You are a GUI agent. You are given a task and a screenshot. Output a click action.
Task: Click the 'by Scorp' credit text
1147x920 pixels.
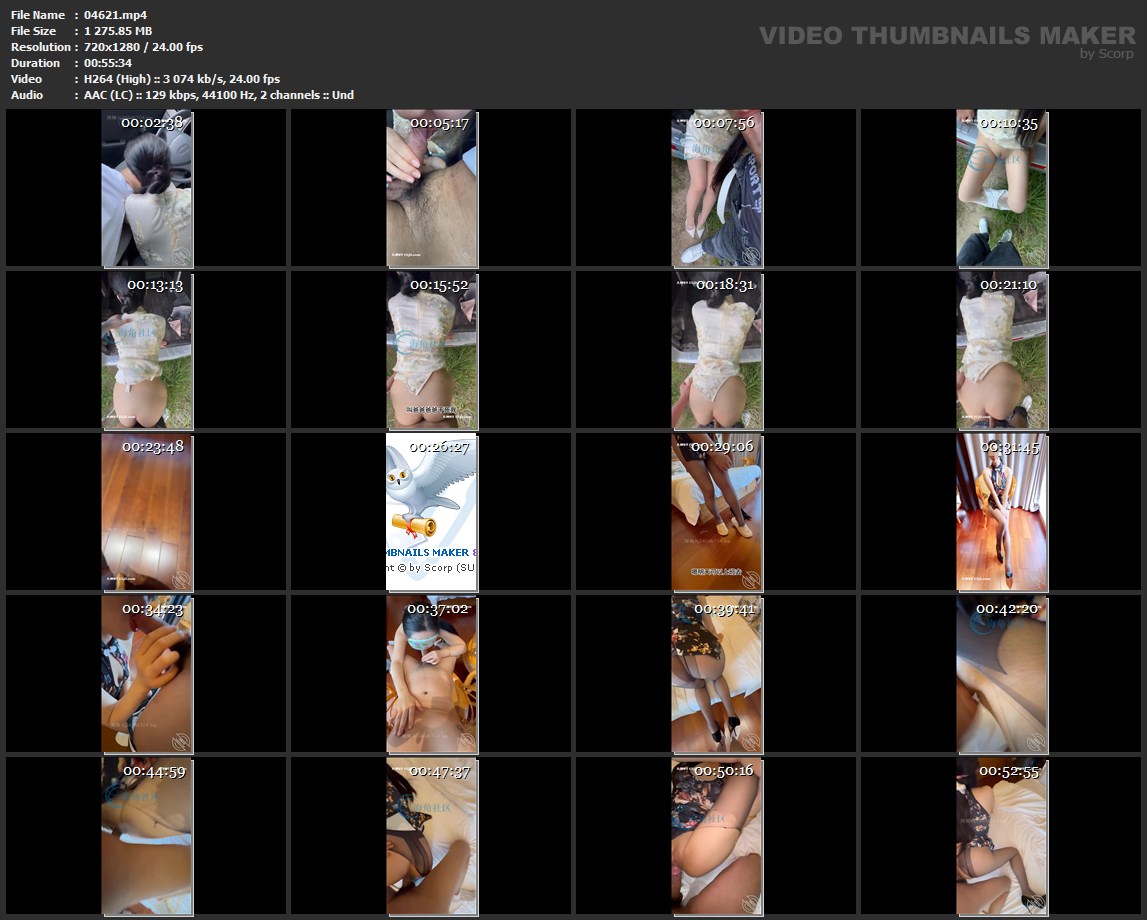coord(1107,53)
